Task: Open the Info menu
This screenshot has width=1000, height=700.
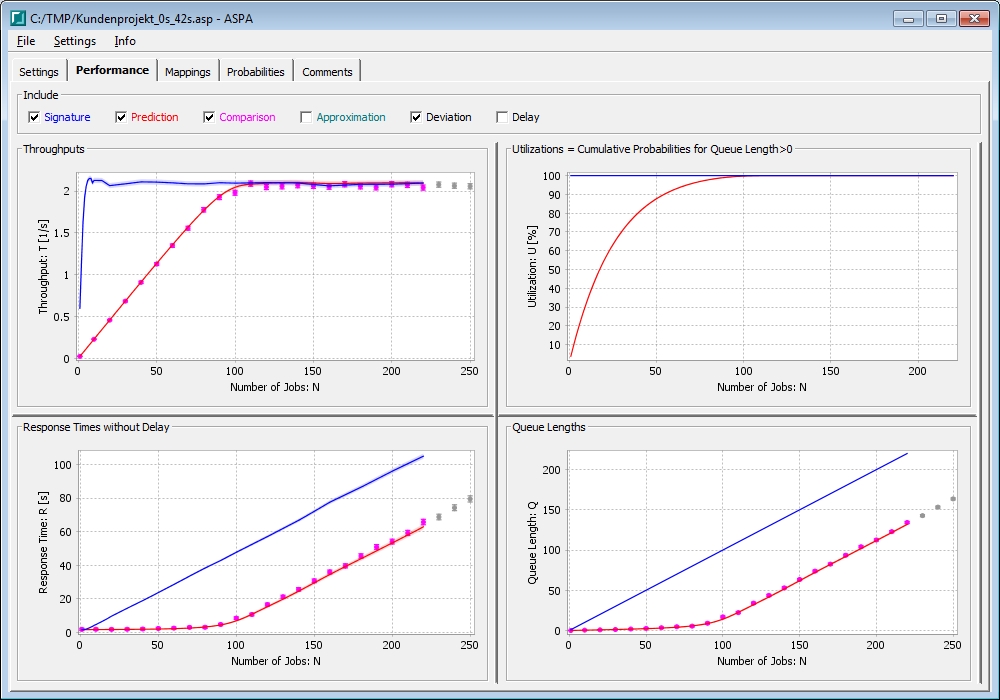Action: [125, 41]
